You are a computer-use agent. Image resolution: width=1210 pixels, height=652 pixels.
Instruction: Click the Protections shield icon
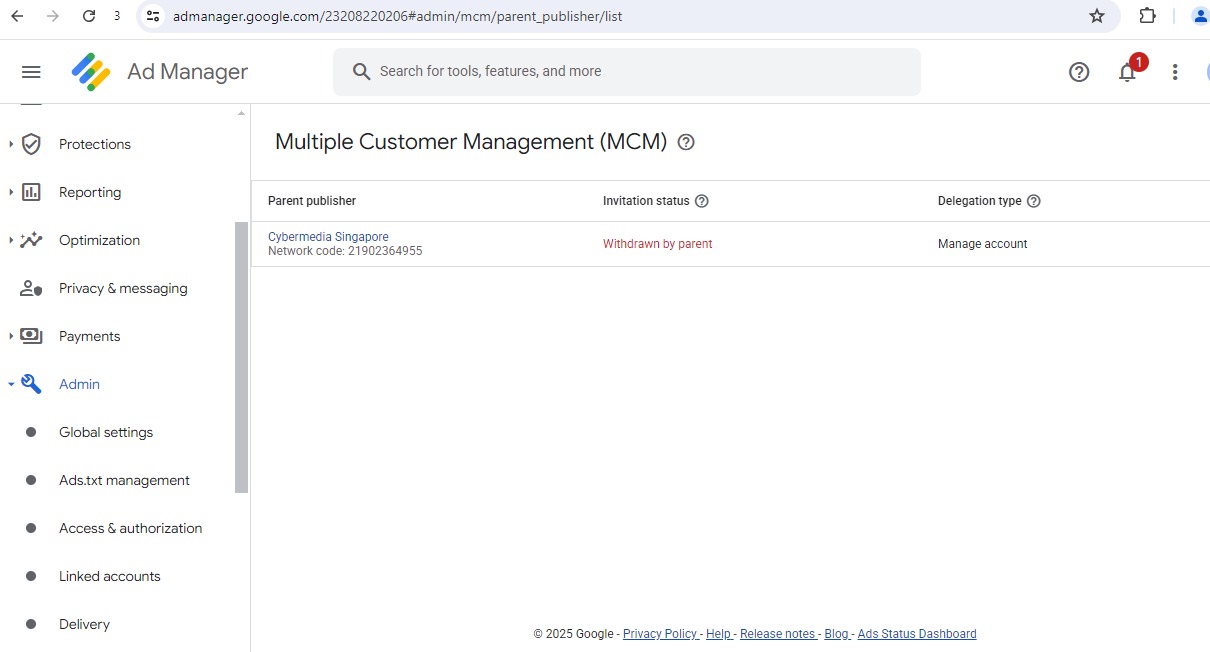(x=31, y=144)
